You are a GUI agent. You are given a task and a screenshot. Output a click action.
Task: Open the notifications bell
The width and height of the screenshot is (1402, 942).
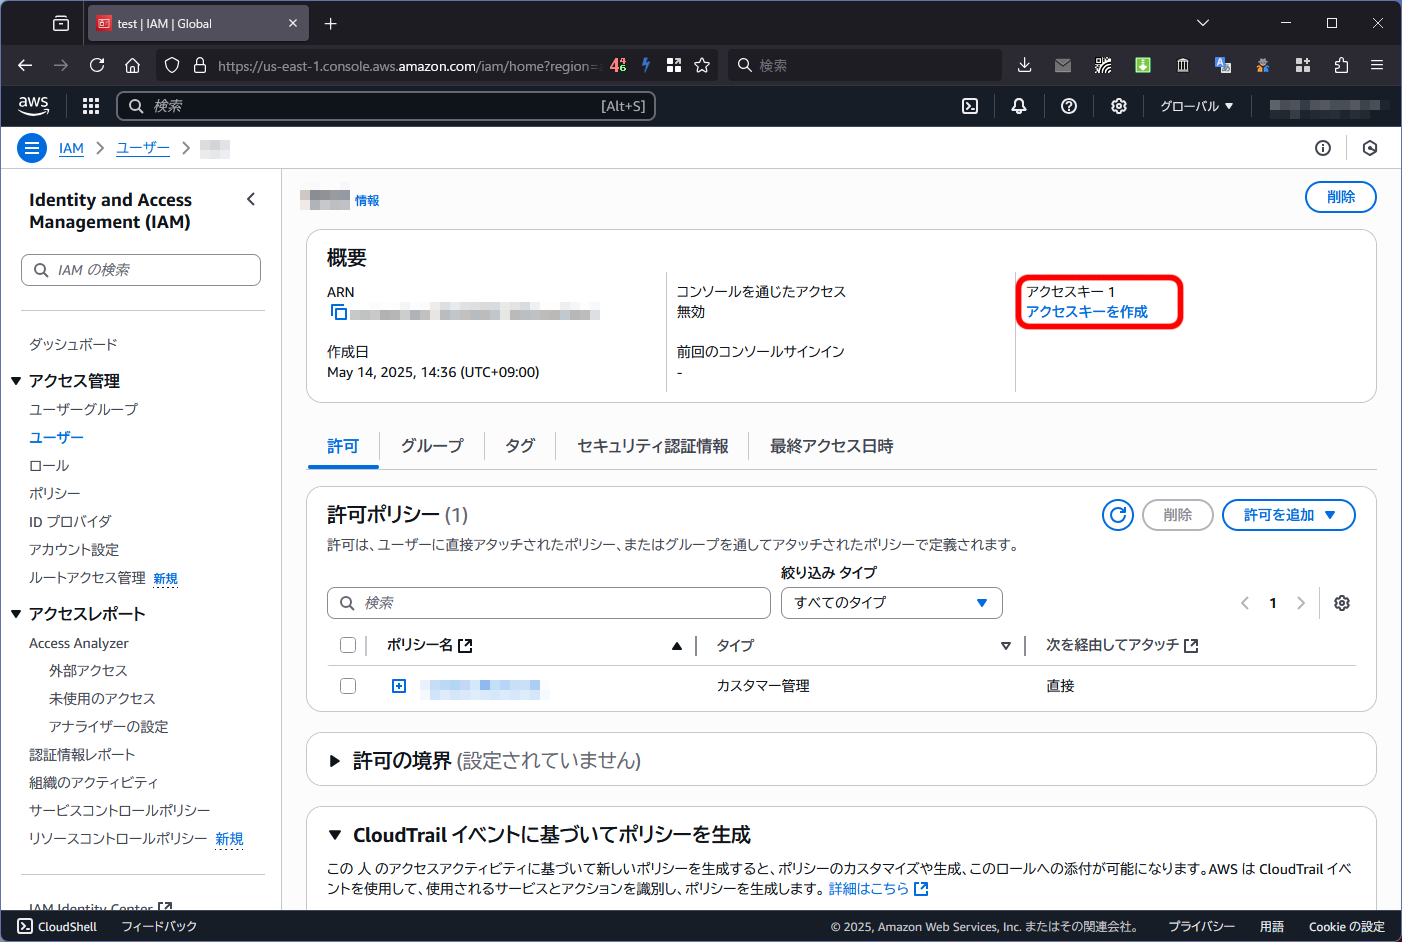click(x=1019, y=106)
